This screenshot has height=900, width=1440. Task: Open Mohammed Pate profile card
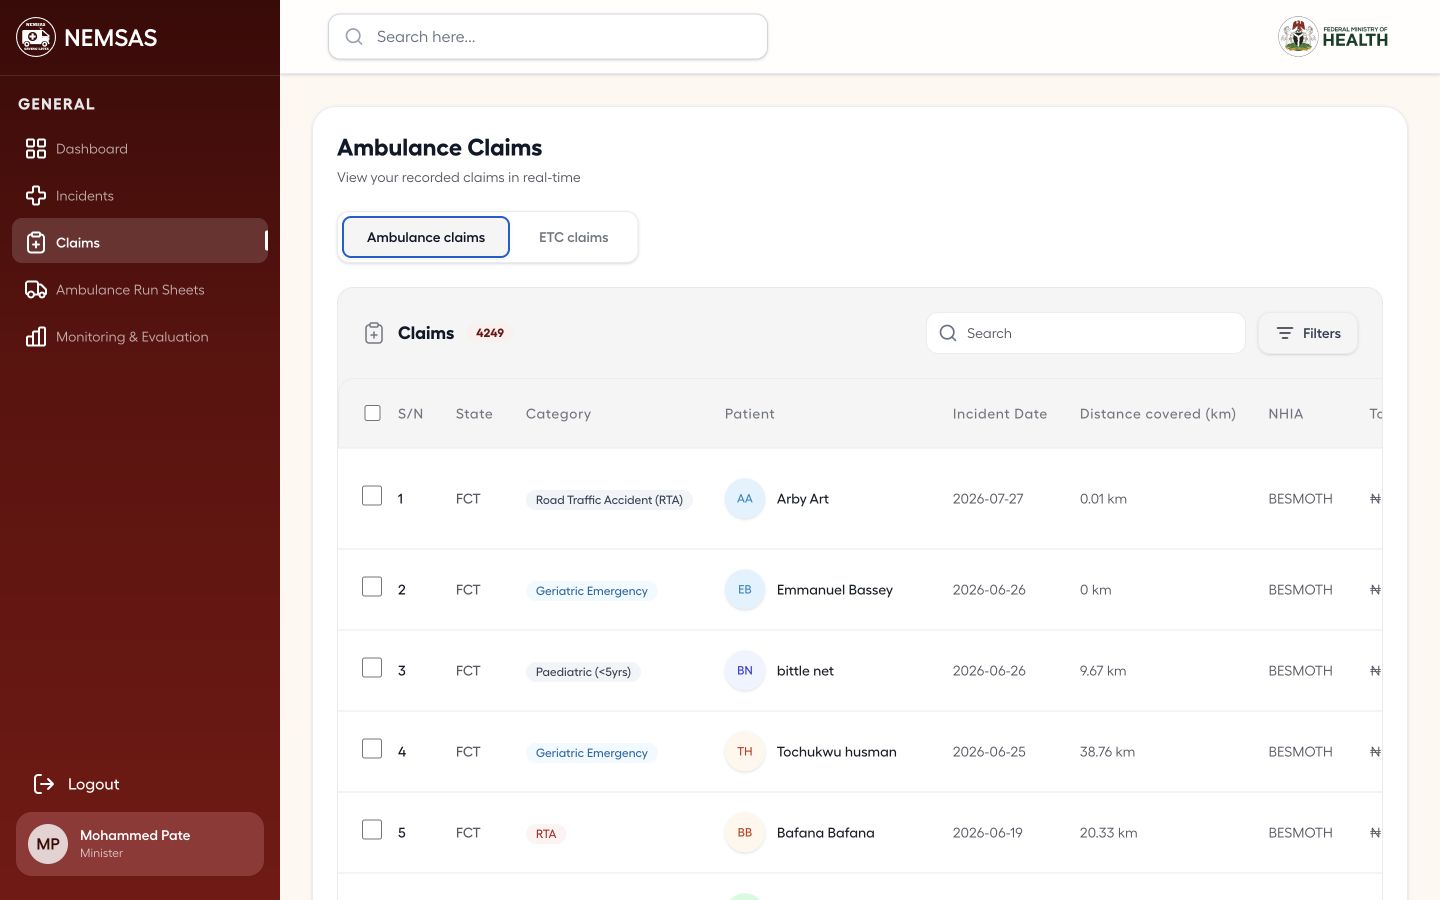pyautogui.click(x=140, y=844)
